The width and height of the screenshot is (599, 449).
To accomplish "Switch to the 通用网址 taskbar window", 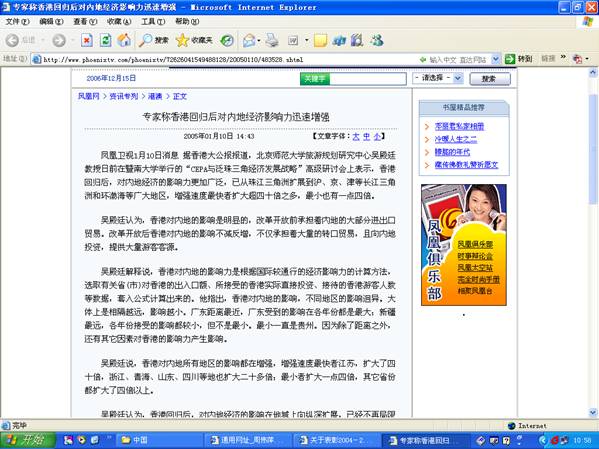I will 248,440.
